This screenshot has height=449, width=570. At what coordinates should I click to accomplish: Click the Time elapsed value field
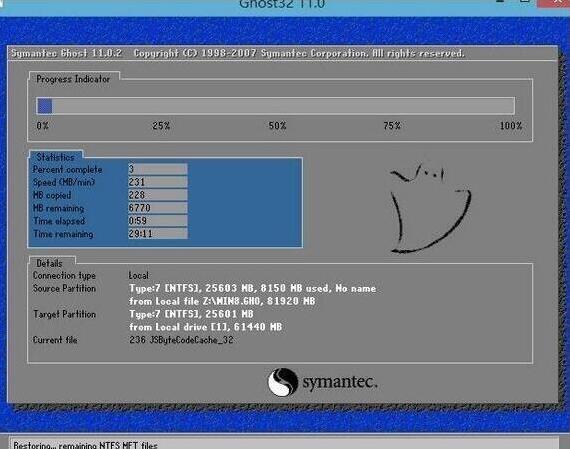(x=158, y=221)
